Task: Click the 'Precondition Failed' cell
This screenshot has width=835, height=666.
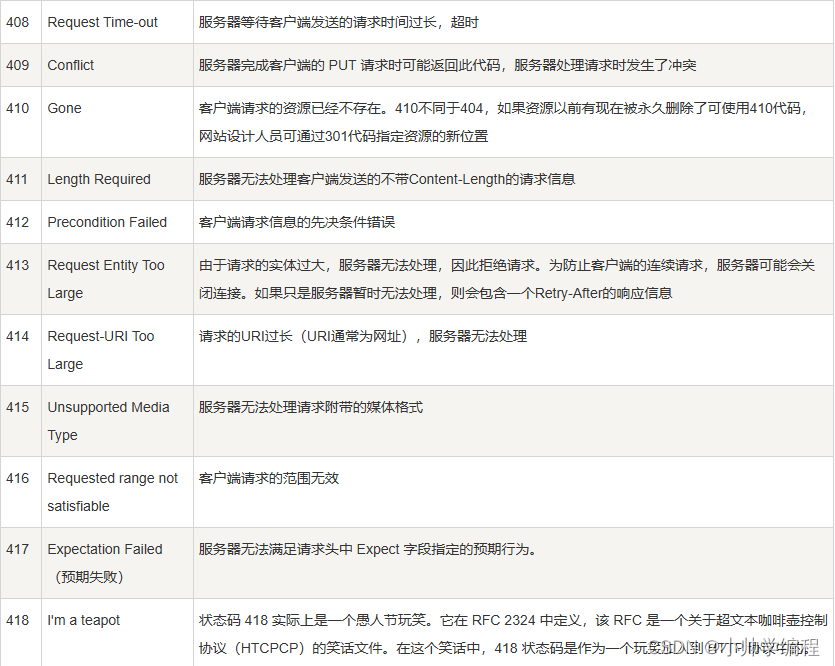Action: tap(117, 222)
